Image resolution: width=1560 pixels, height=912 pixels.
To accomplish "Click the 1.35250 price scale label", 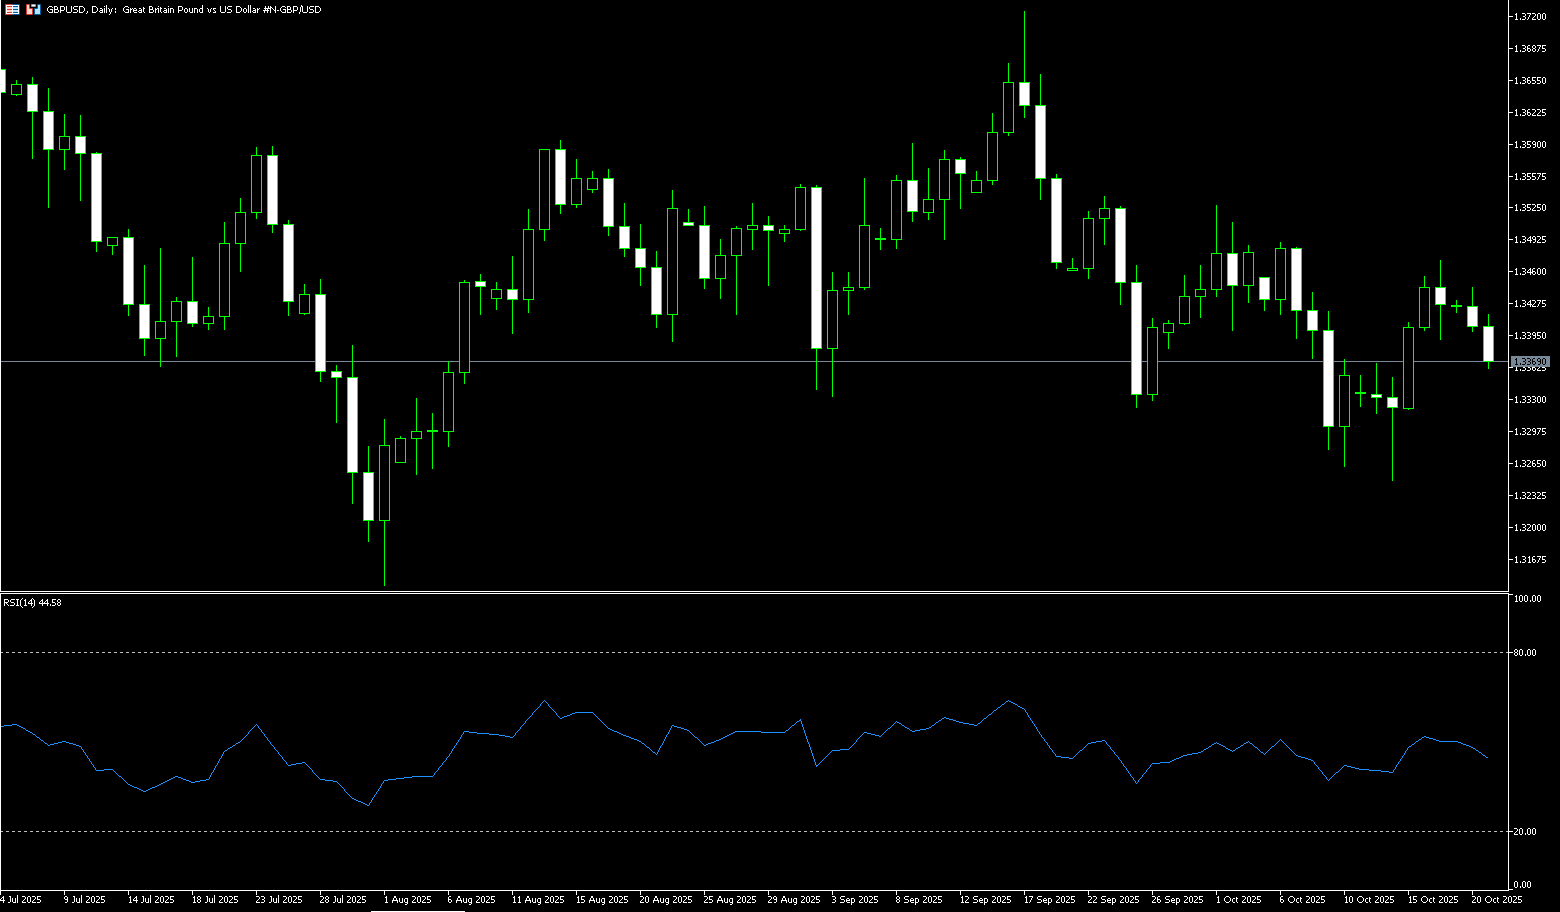I will [x=1530, y=208].
